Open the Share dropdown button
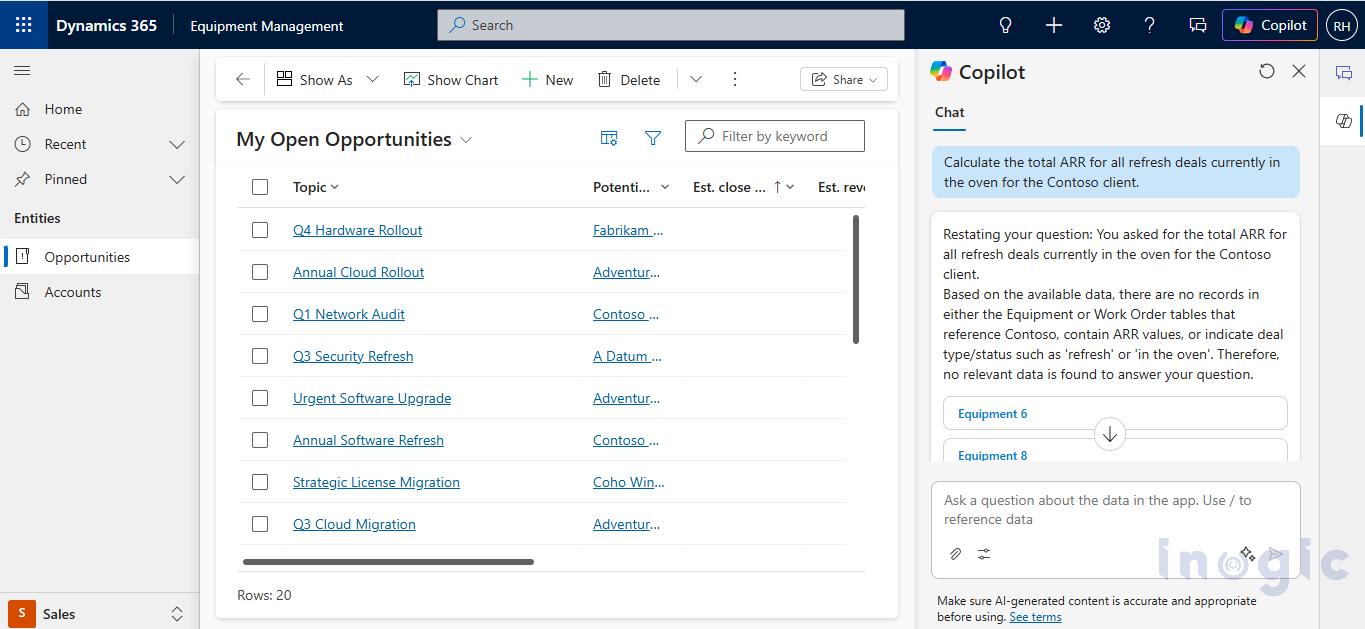The image size is (1365, 629). (x=844, y=80)
